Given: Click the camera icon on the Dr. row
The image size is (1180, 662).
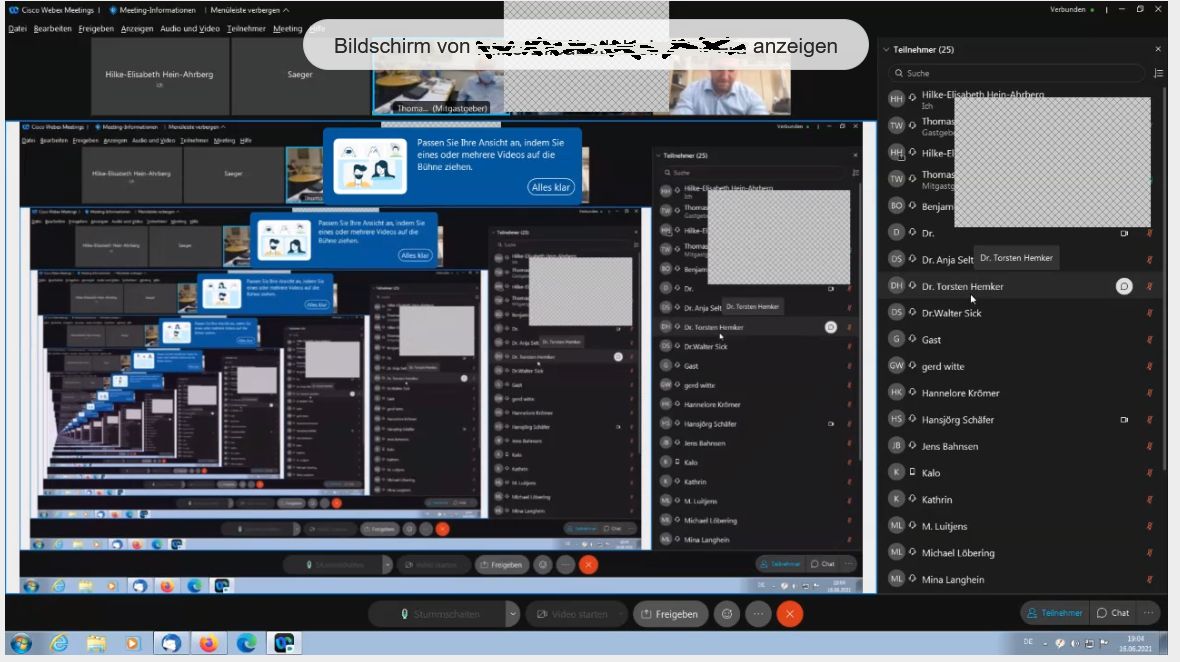Looking at the screenshot, I should tap(1124, 233).
